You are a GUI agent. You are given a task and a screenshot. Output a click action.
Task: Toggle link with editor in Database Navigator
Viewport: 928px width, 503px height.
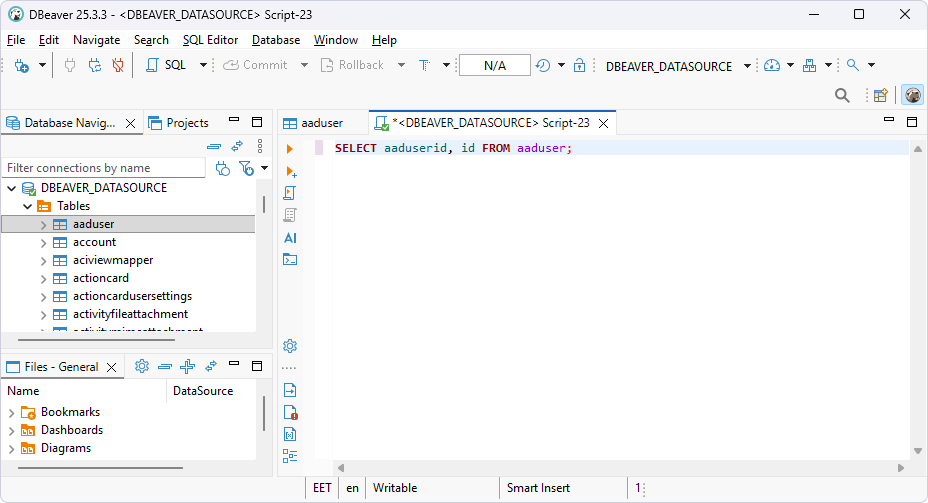coord(237,146)
